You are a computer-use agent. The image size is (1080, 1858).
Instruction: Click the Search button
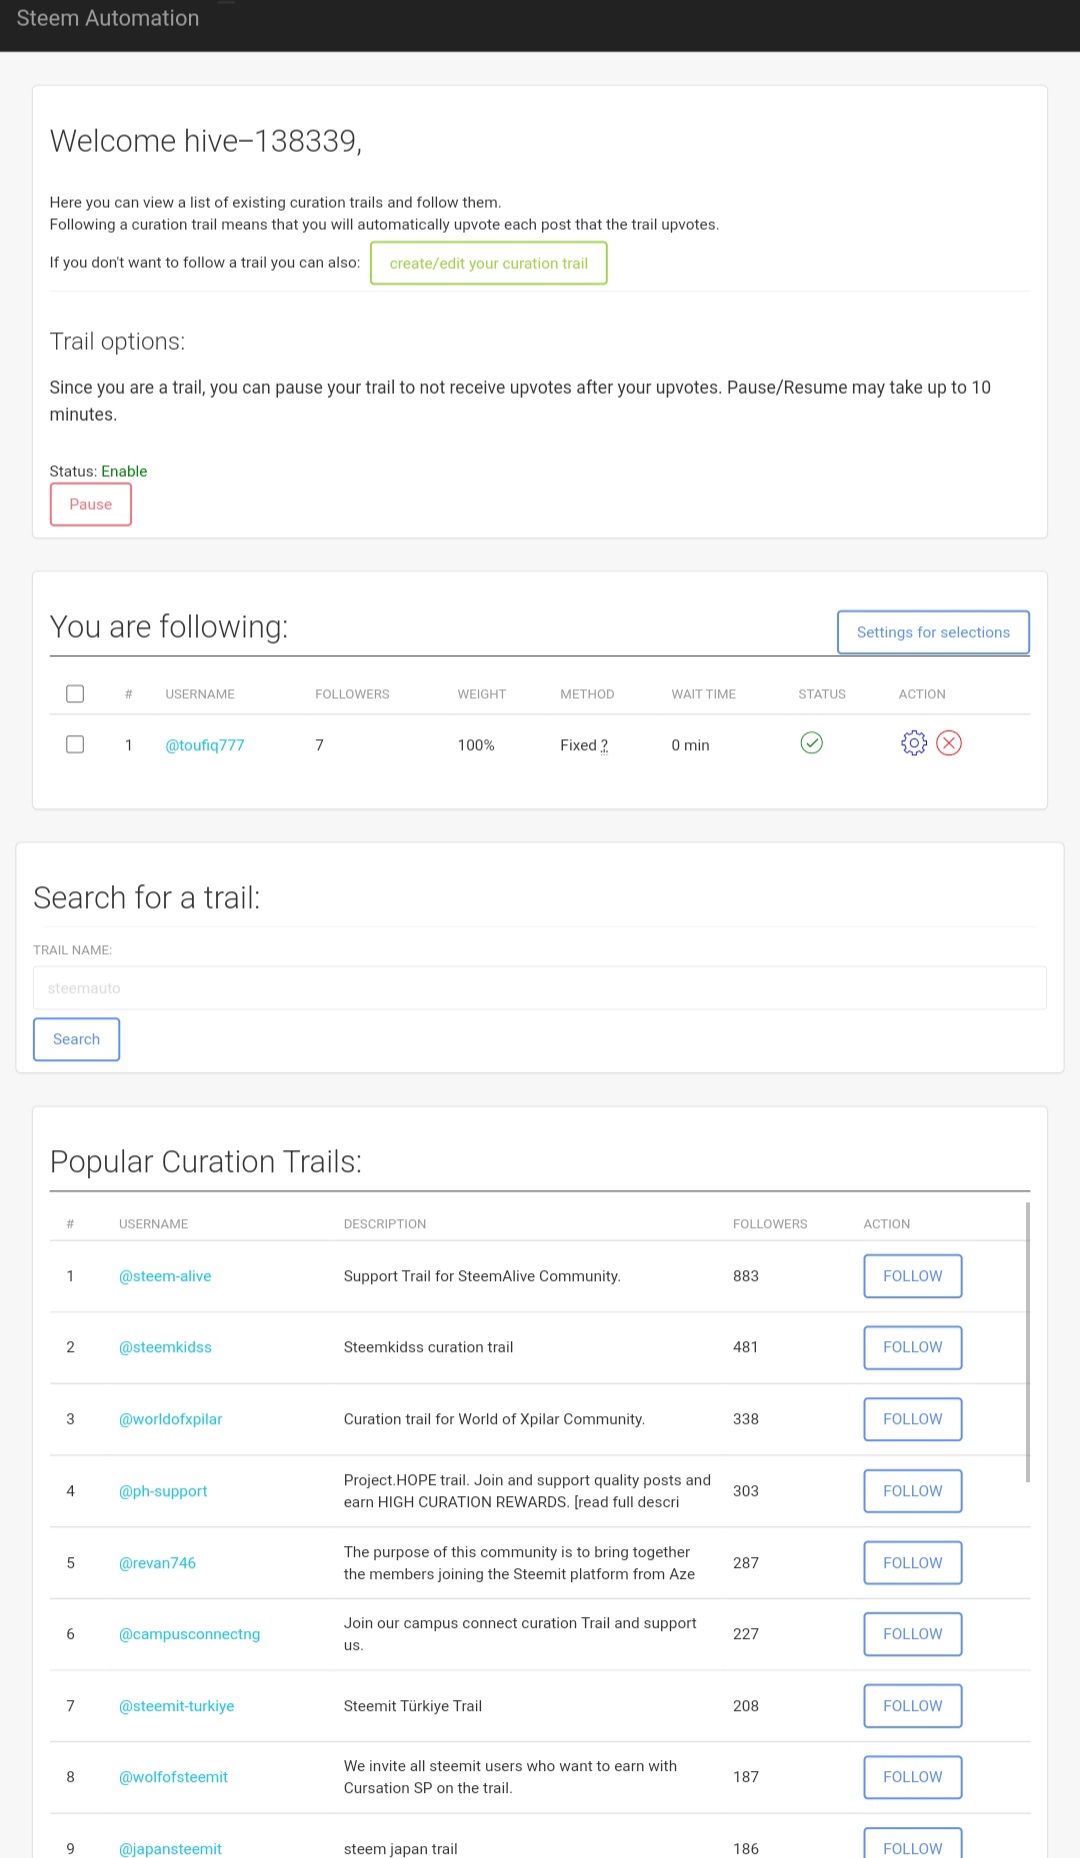[76, 1039]
